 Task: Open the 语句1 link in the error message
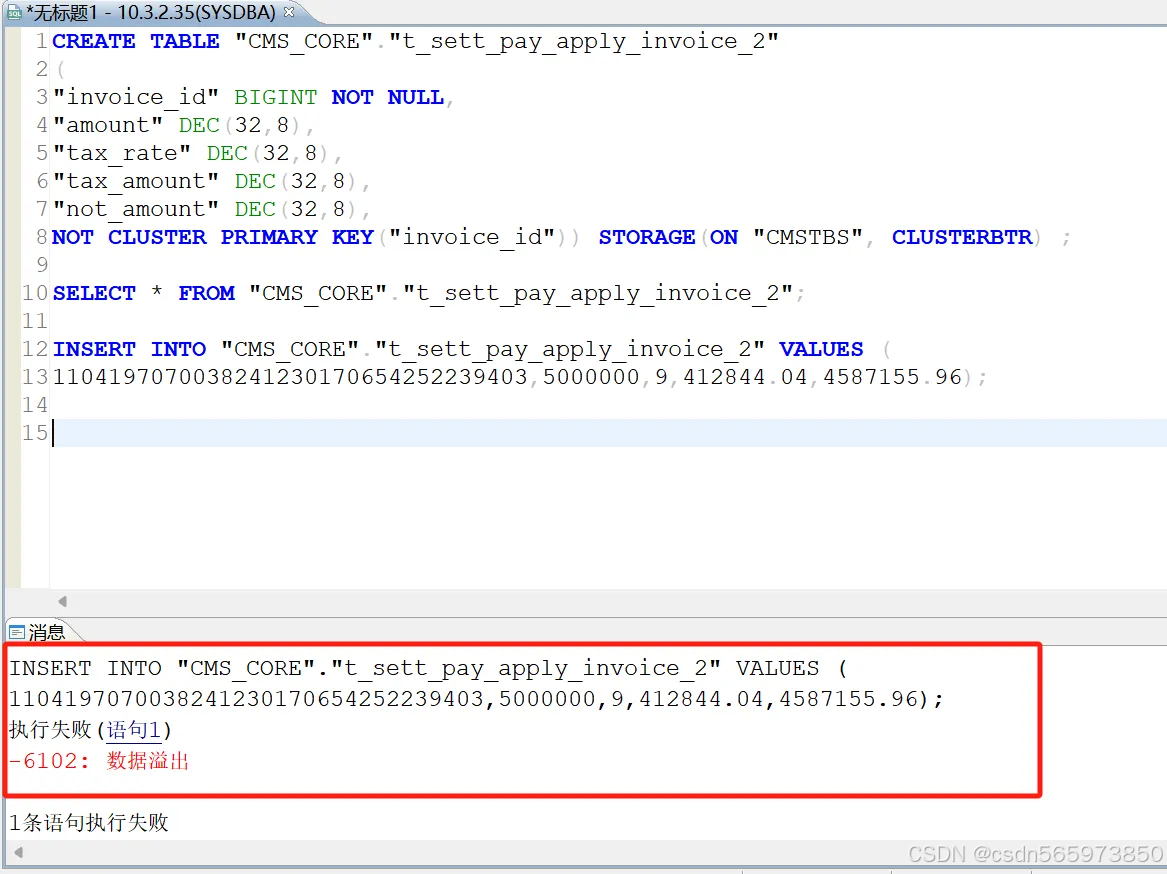coord(134,730)
